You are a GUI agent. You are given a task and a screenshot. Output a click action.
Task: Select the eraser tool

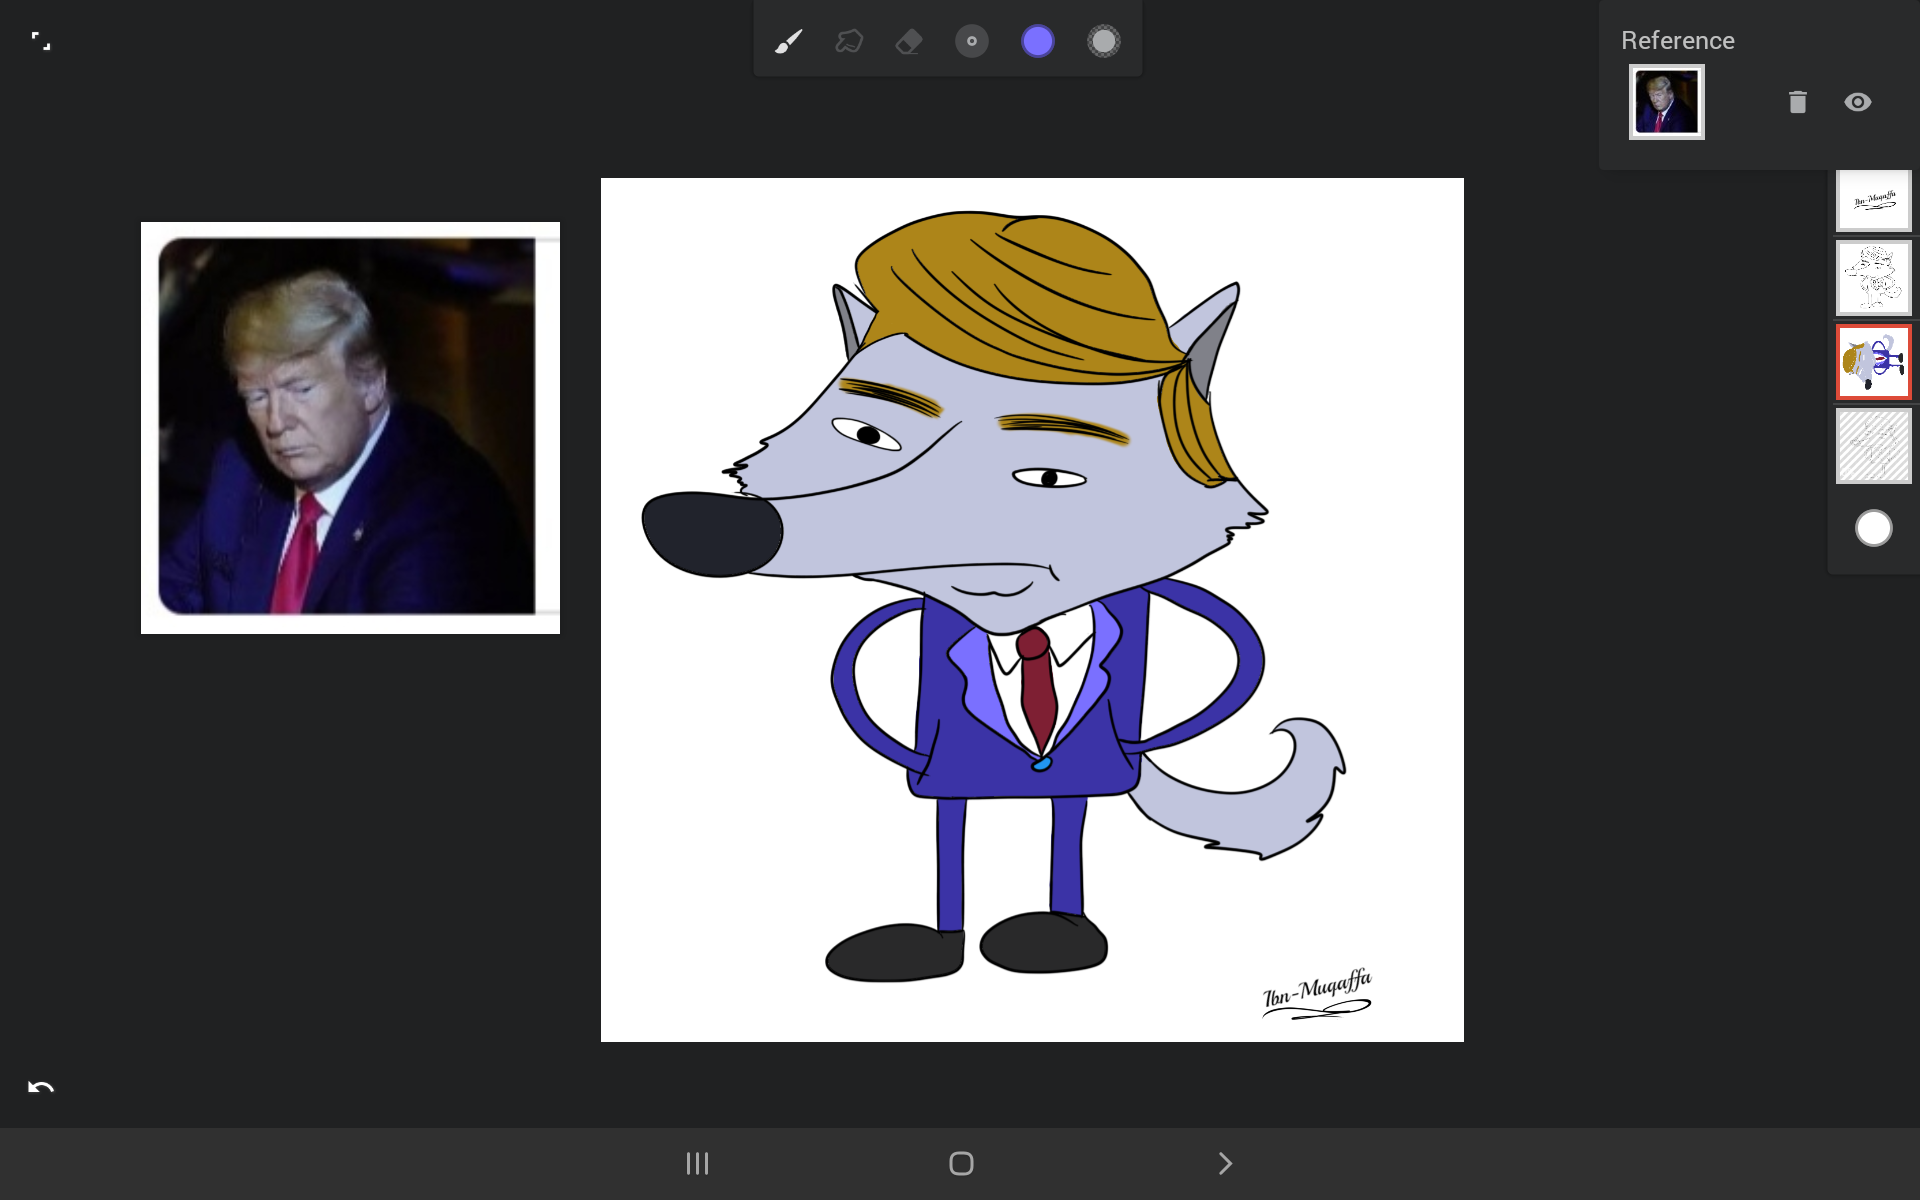pos(909,42)
